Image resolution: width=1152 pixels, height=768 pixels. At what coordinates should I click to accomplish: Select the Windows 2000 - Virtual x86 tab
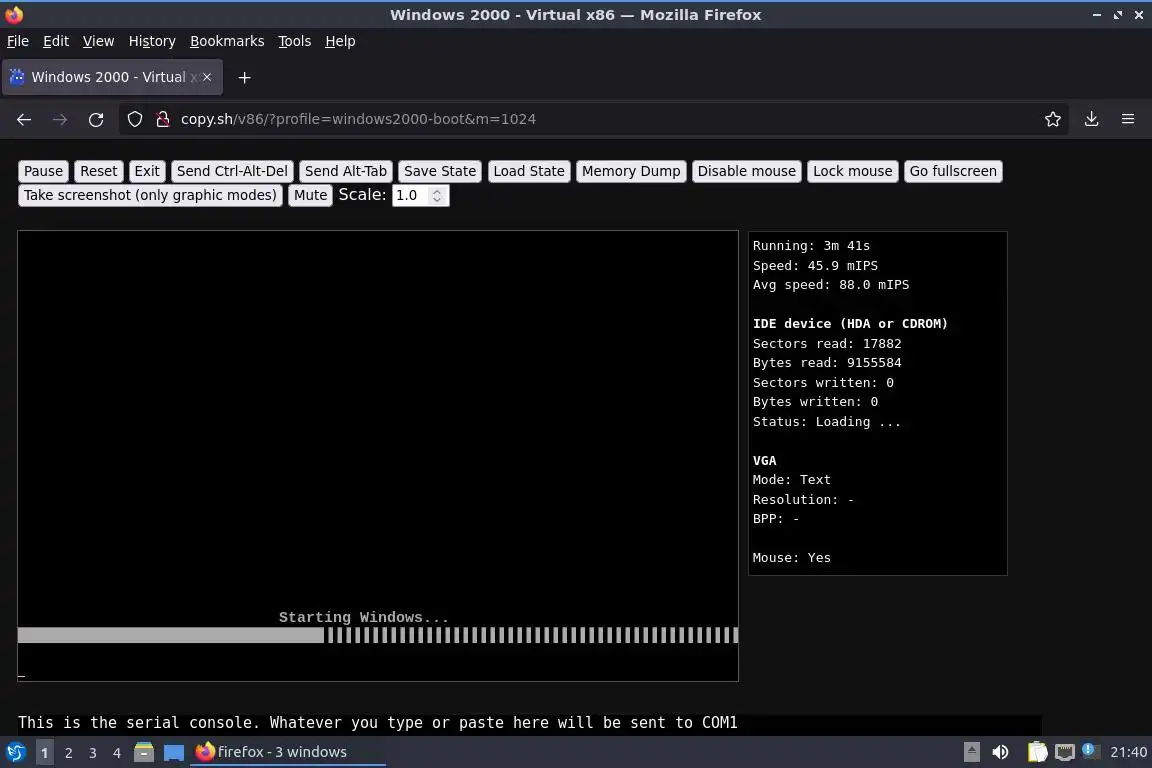click(x=112, y=77)
